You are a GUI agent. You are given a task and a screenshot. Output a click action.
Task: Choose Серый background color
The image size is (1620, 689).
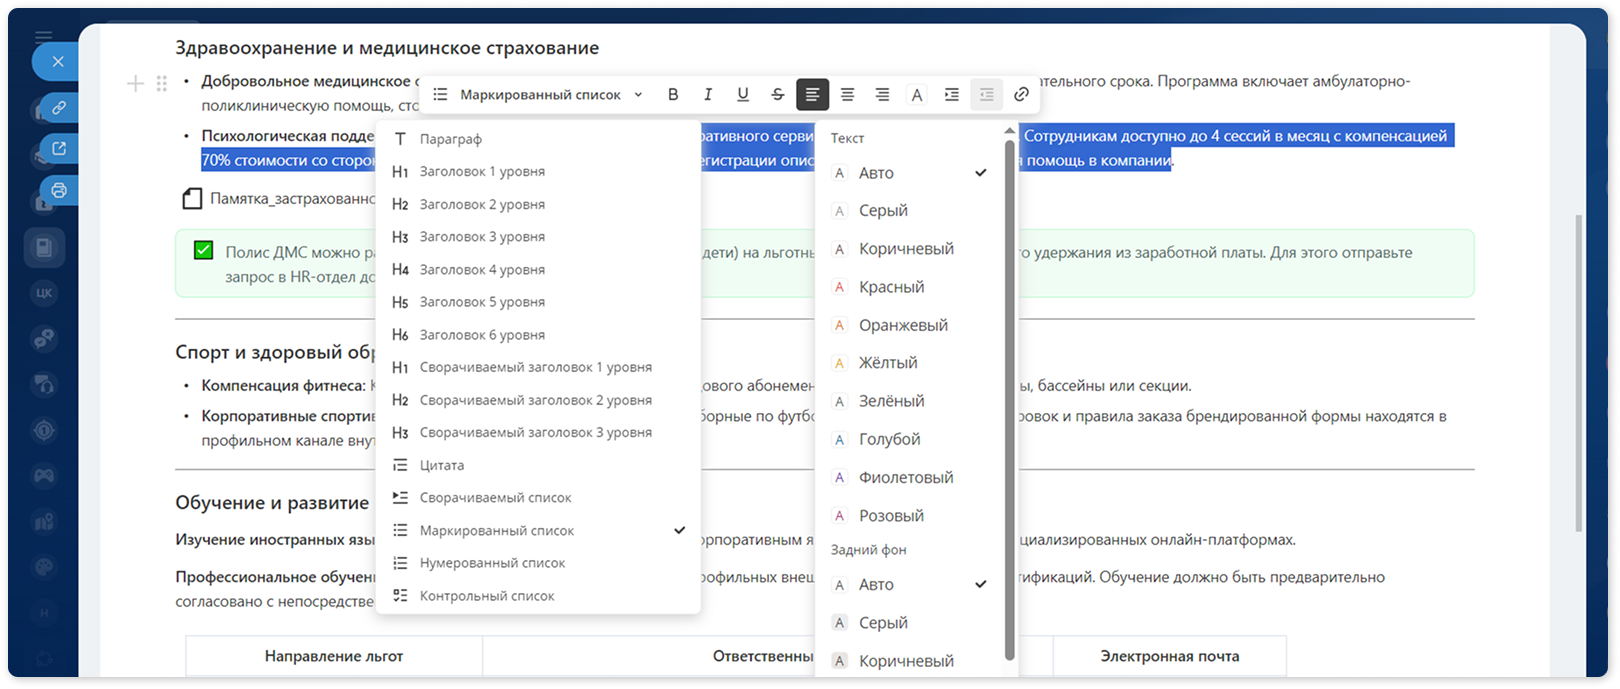[908, 623]
